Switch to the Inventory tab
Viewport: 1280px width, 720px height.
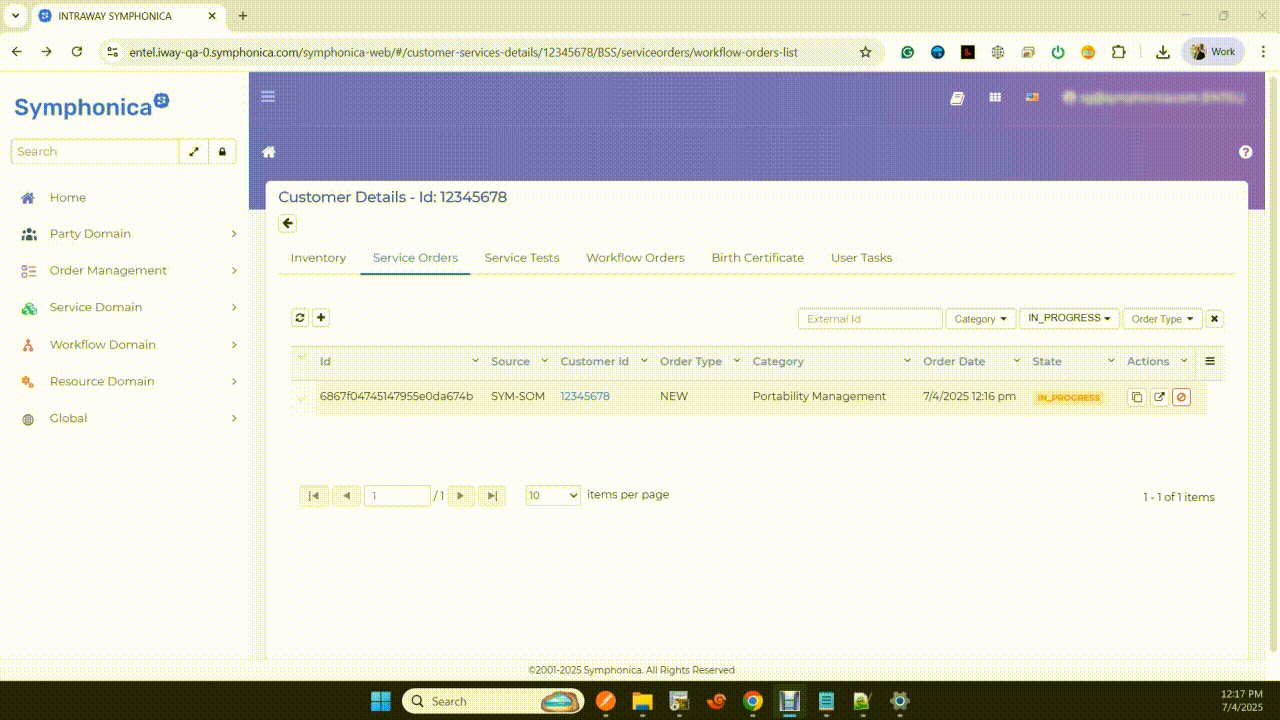click(x=318, y=258)
